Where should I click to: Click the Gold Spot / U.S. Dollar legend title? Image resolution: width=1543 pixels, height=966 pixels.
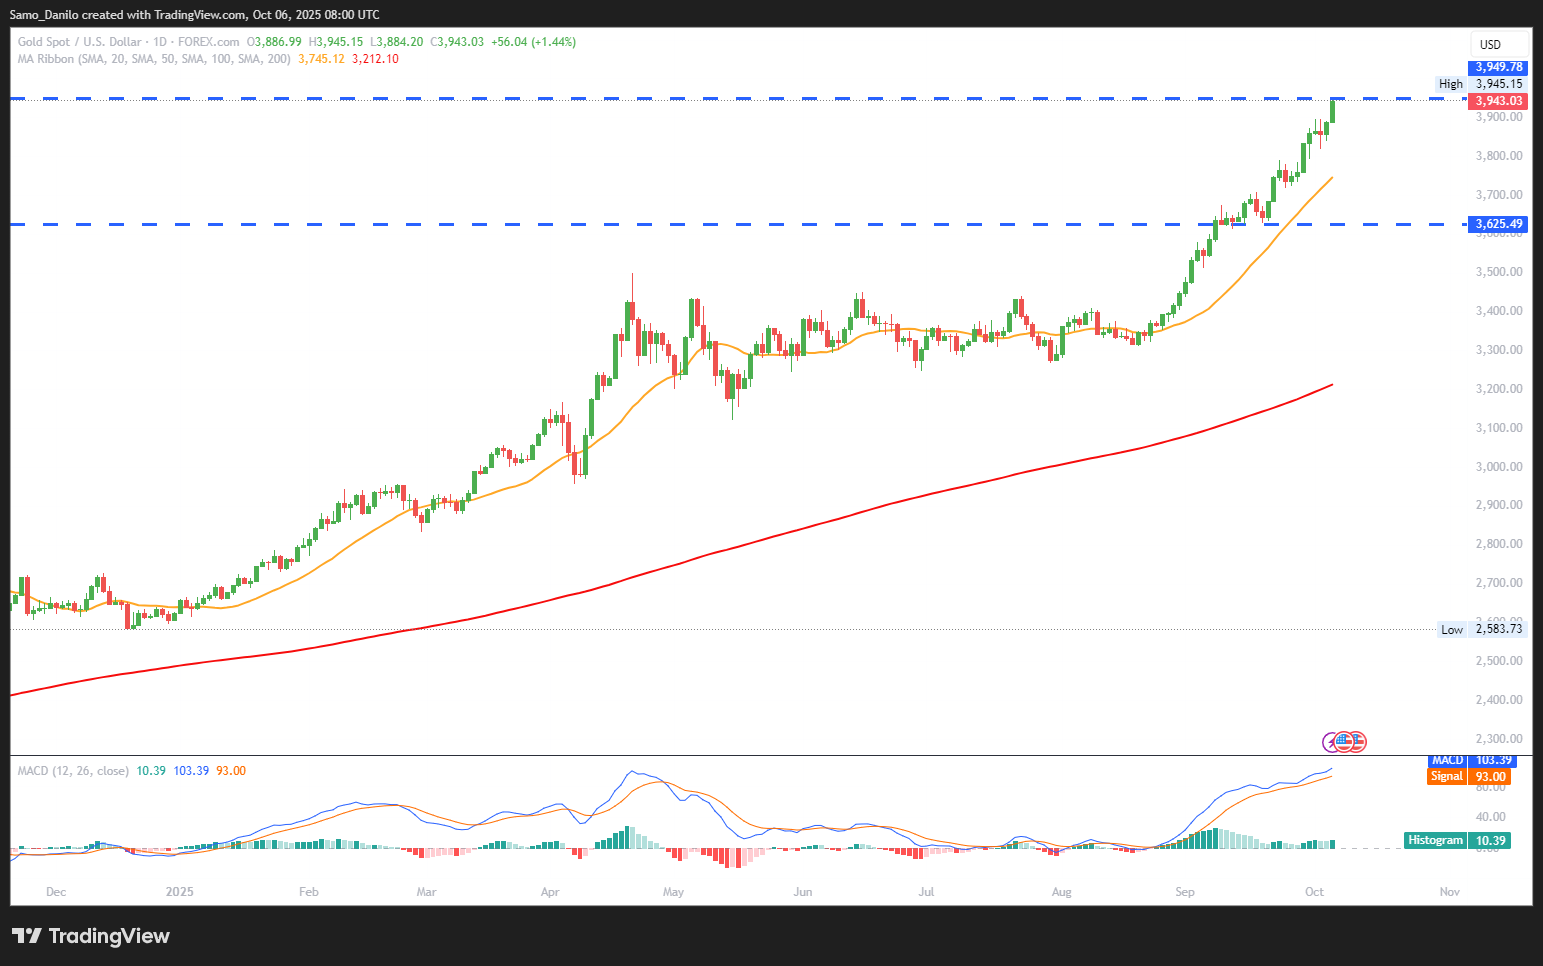(79, 42)
